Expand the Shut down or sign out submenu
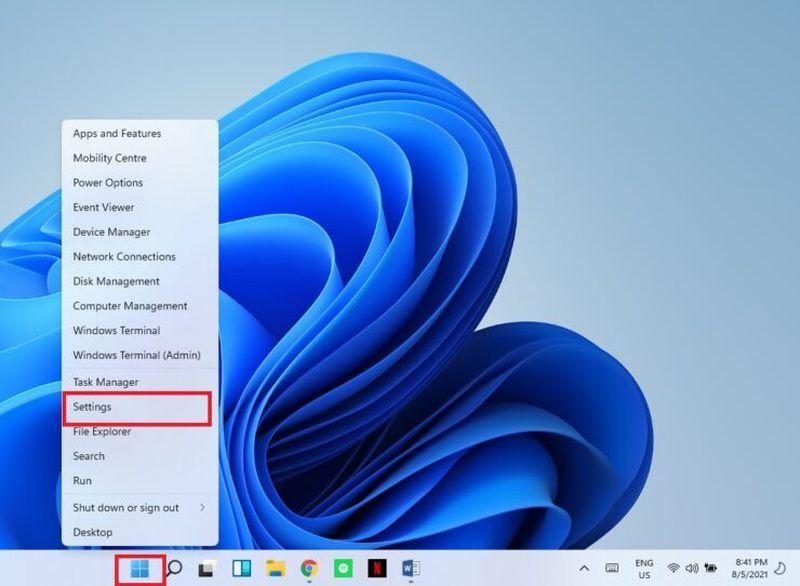 coord(120,507)
